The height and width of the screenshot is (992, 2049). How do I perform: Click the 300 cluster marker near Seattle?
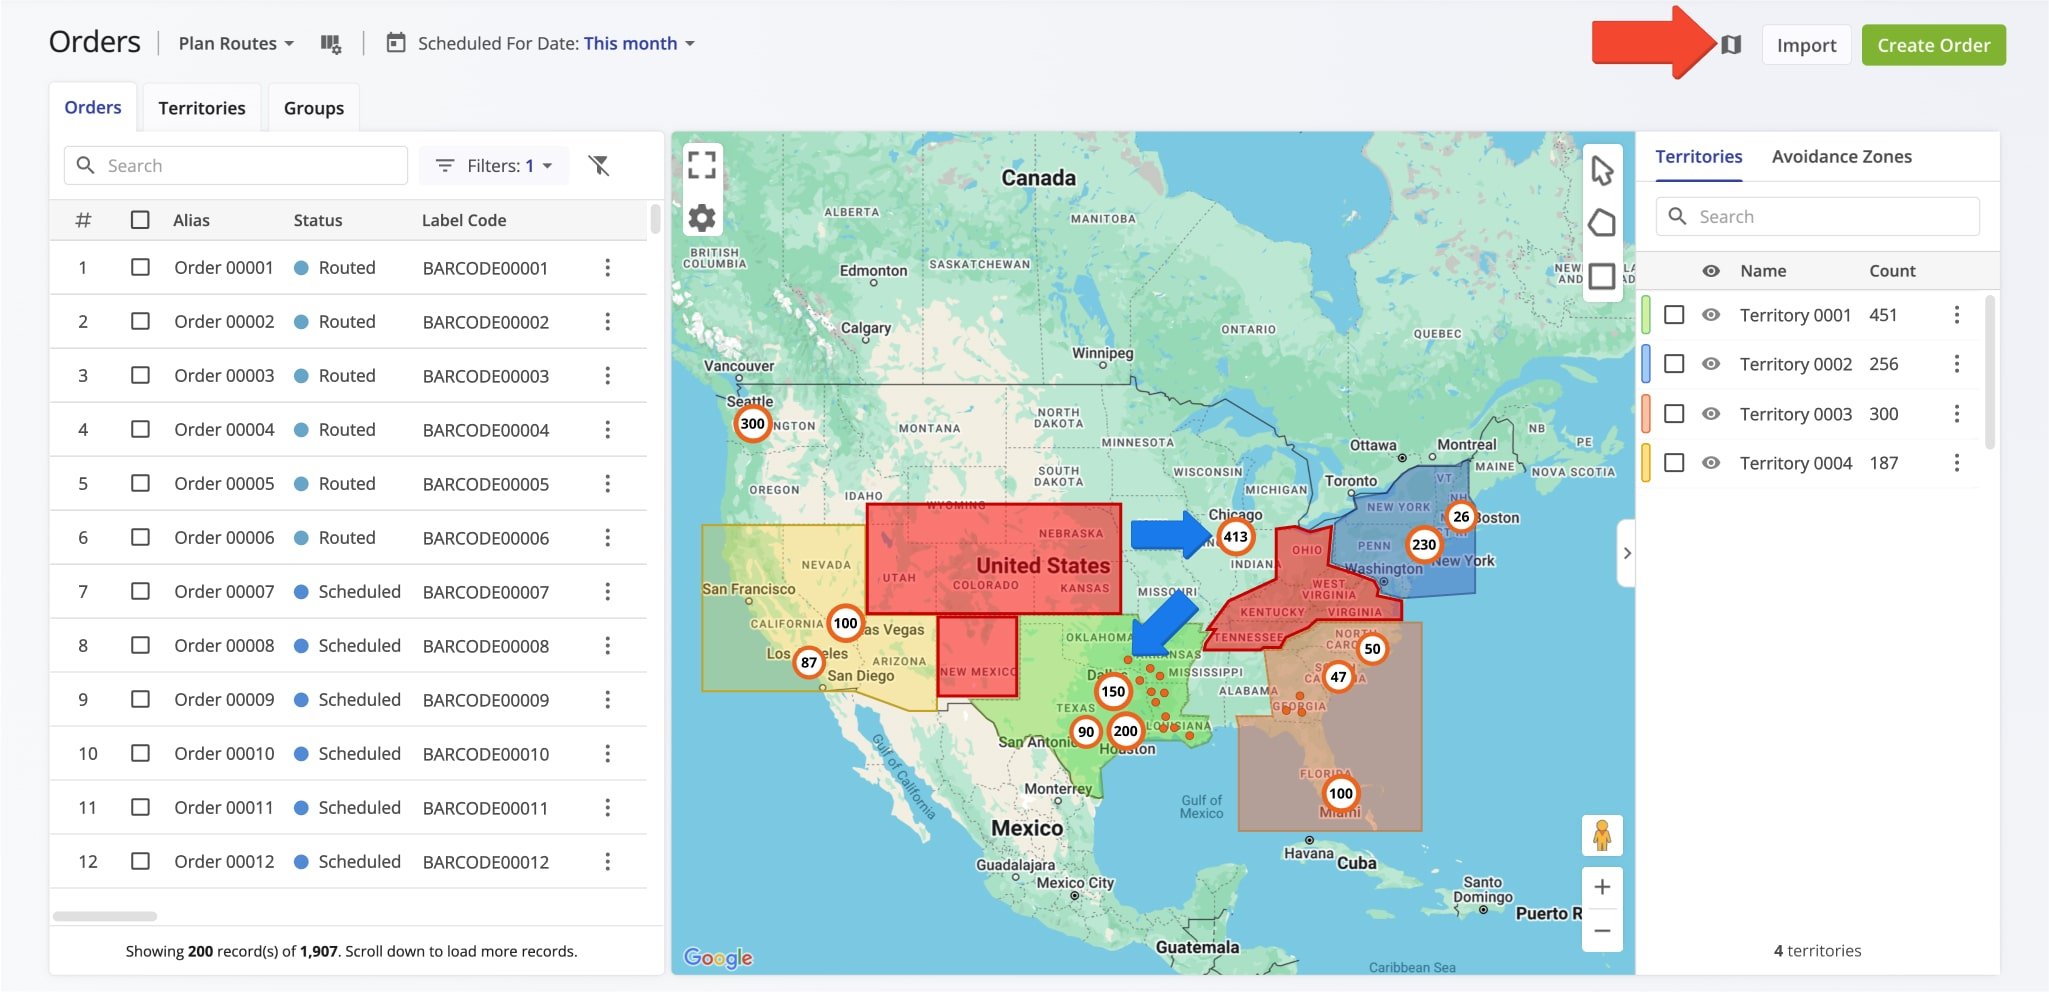752,424
